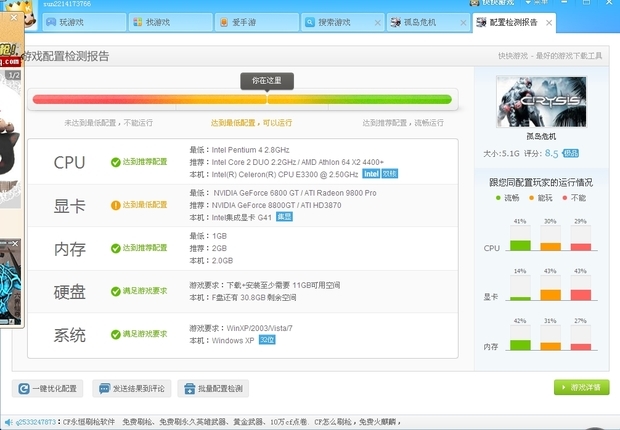Image resolution: width=620 pixels, height=430 pixels.
Task: Click the 1/2 page indicator on left ad
Action: point(14,75)
